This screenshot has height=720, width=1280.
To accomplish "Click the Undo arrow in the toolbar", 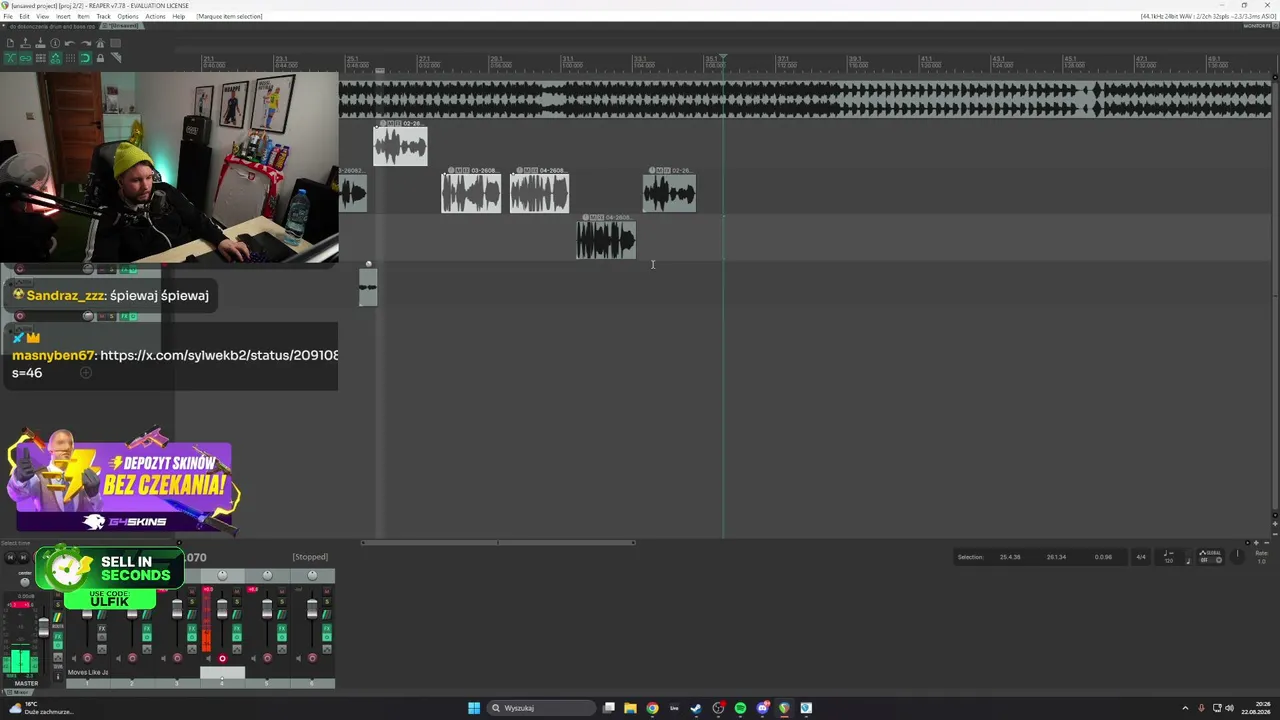I will tap(70, 43).
